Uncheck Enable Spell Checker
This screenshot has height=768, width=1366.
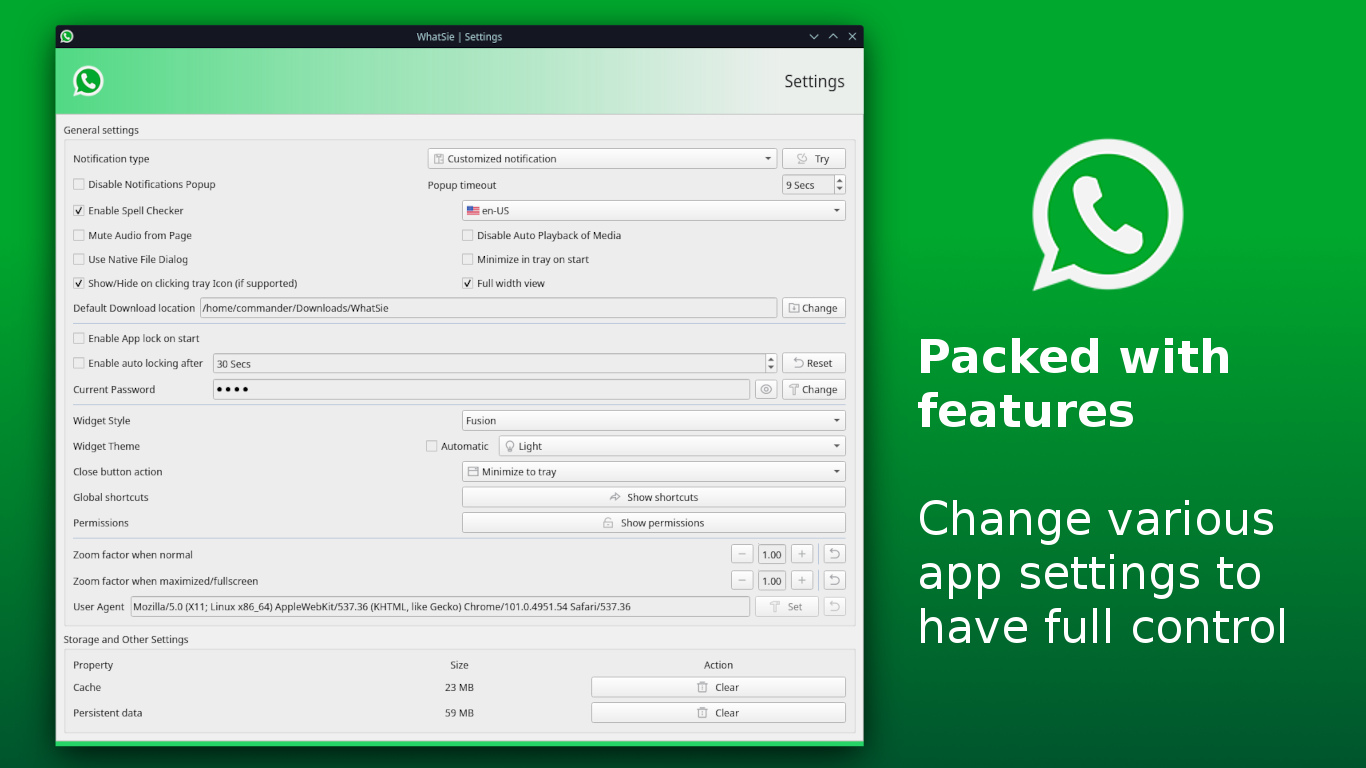click(x=79, y=211)
